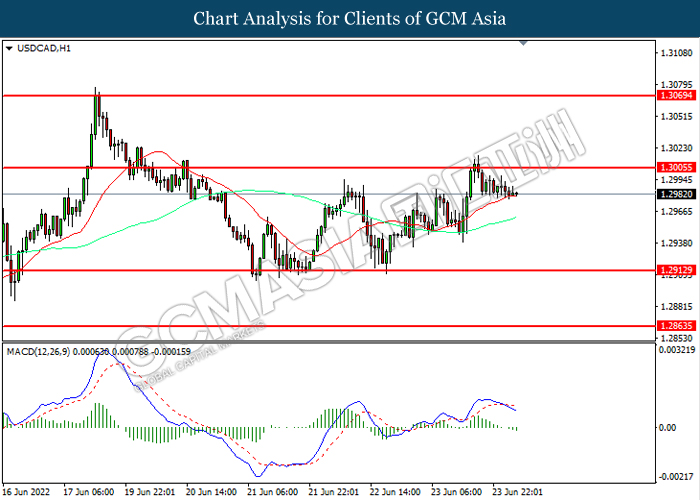Select the 1.30055 red level label
This screenshot has height=500, width=700.
pos(676,167)
